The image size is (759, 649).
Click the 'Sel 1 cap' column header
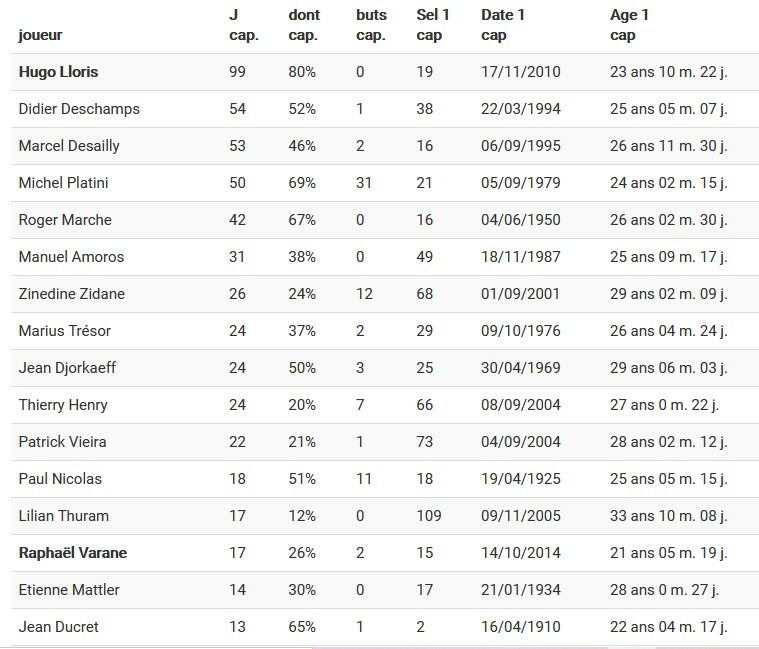tap(432, 25)
